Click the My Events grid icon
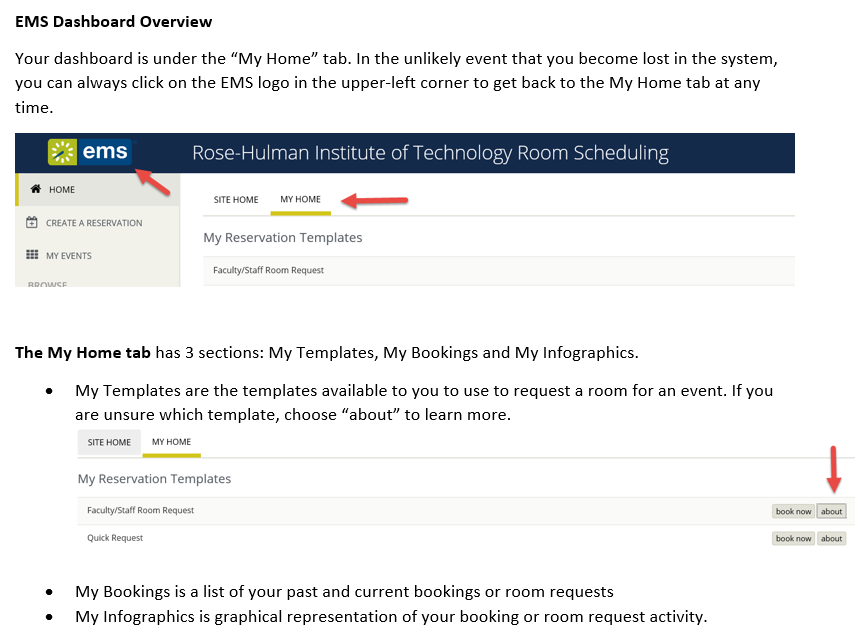 pos(32,254)
